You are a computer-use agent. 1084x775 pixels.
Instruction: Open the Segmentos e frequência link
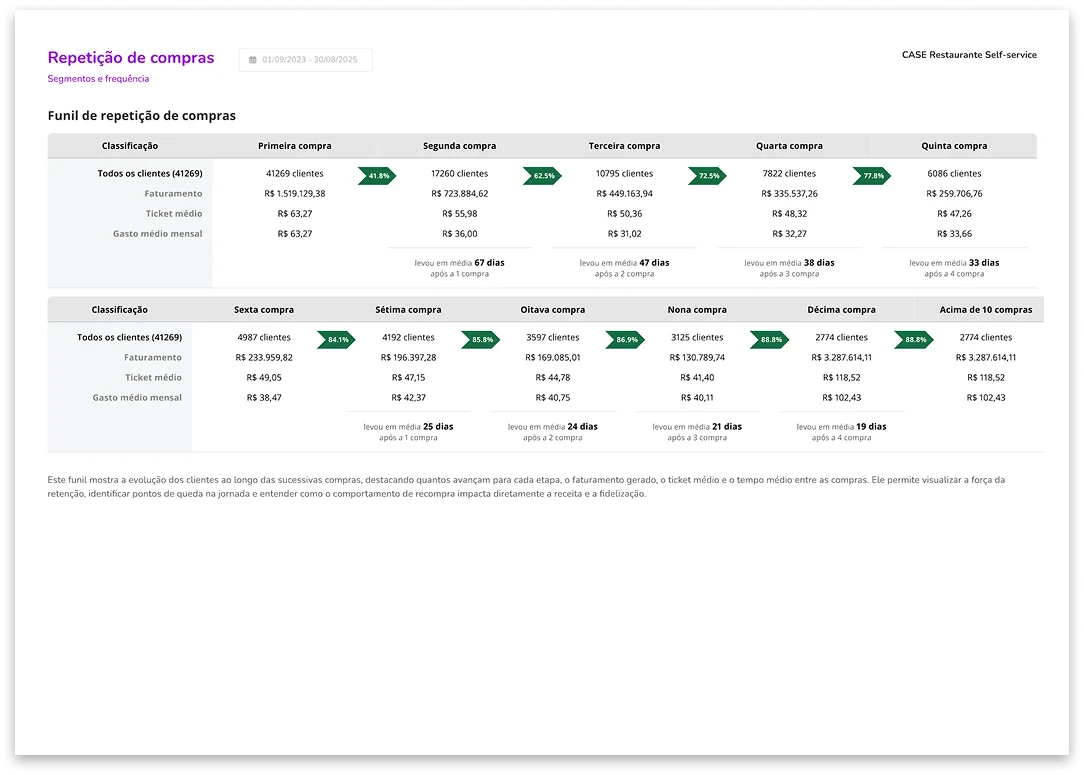98,79
